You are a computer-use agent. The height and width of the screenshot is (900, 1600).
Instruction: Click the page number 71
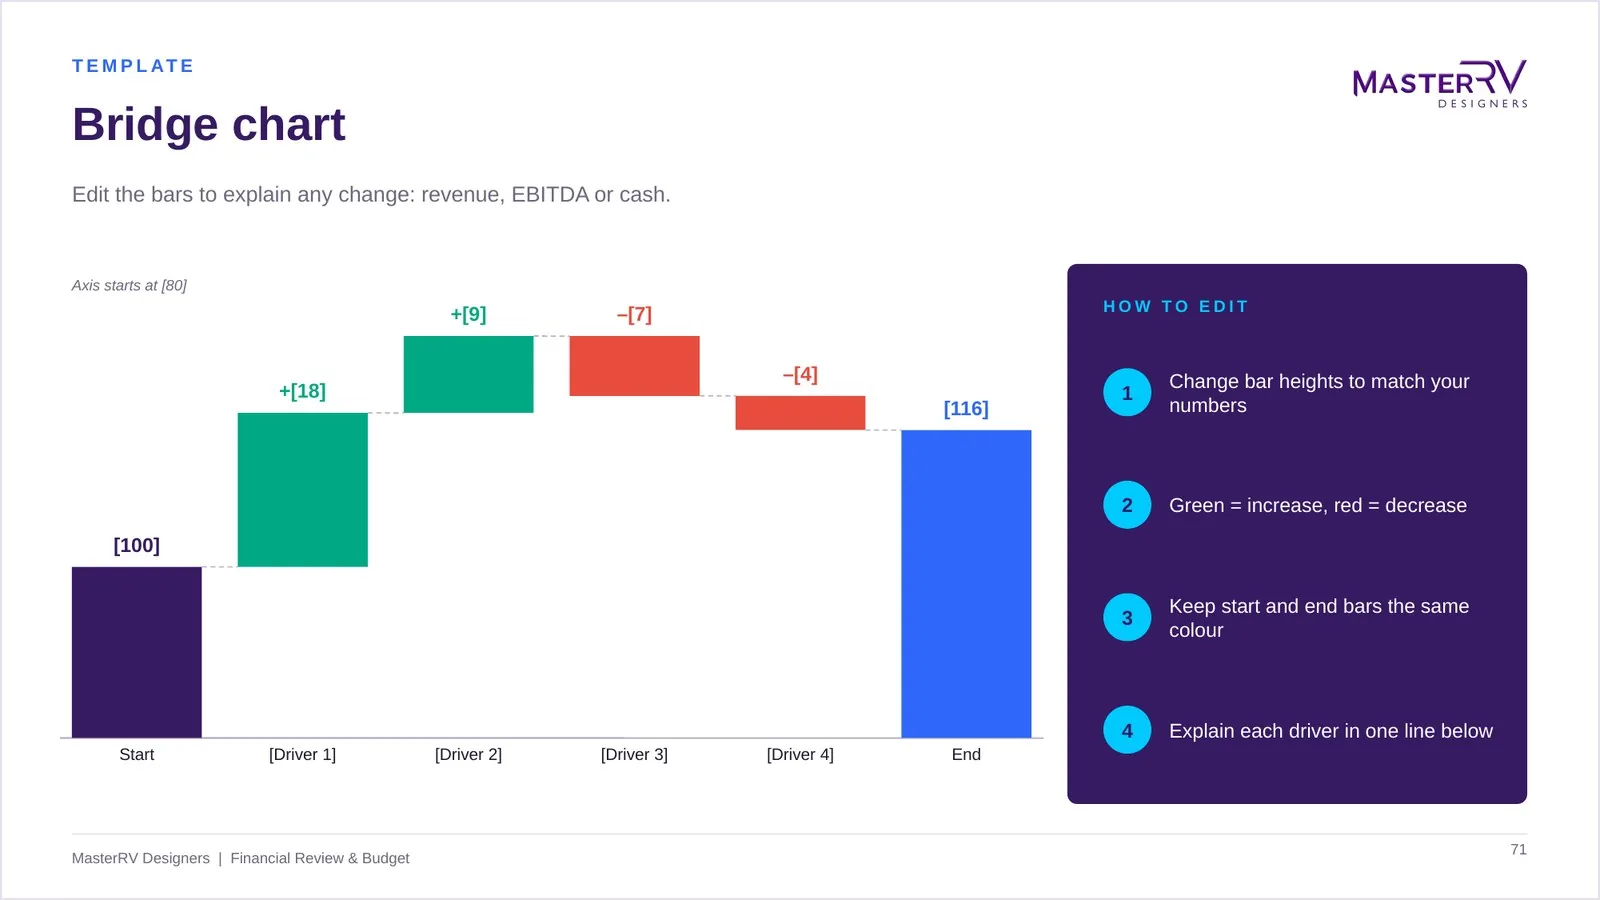pos(1518,849)
